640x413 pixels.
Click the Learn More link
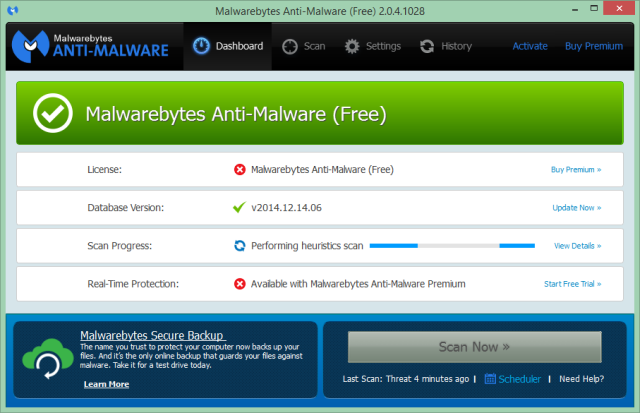tap(107, 384)
